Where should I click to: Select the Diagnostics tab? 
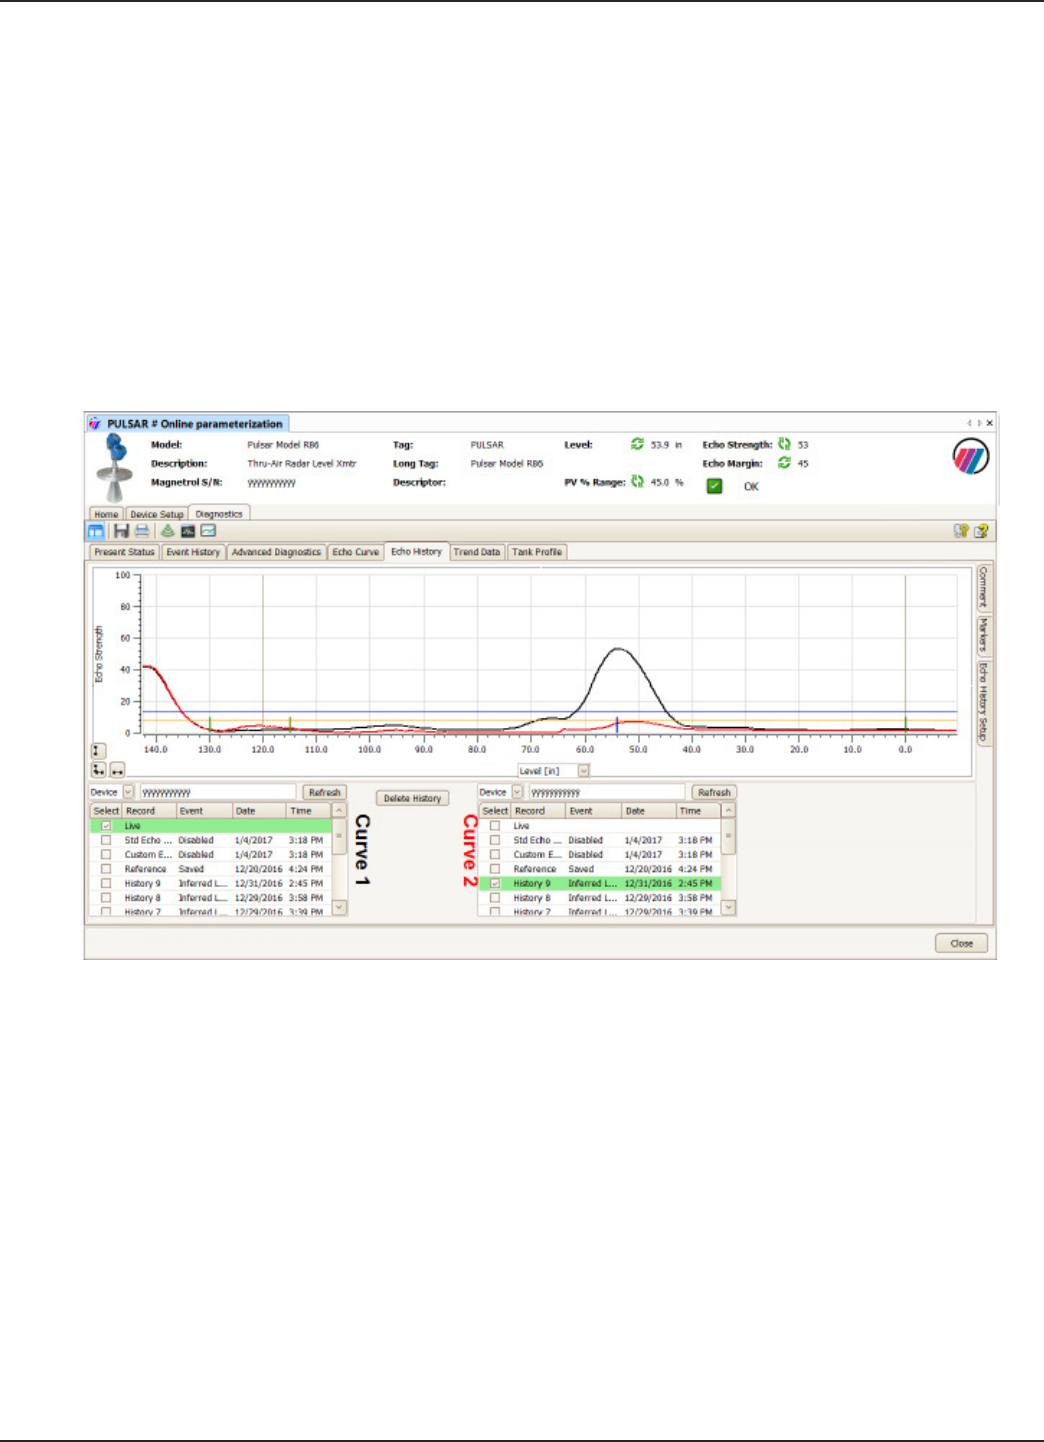click(219, 514)
